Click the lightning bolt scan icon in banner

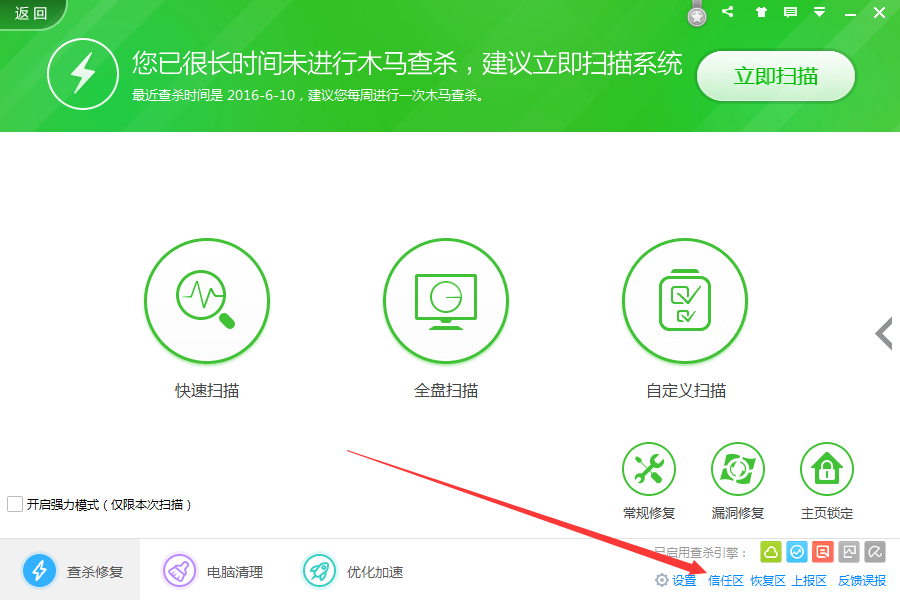click(83, 73)
